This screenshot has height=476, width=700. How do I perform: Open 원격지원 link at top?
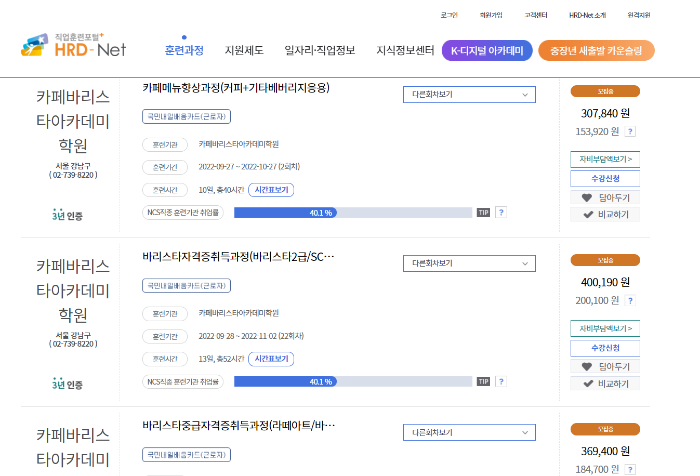[638, 15]
